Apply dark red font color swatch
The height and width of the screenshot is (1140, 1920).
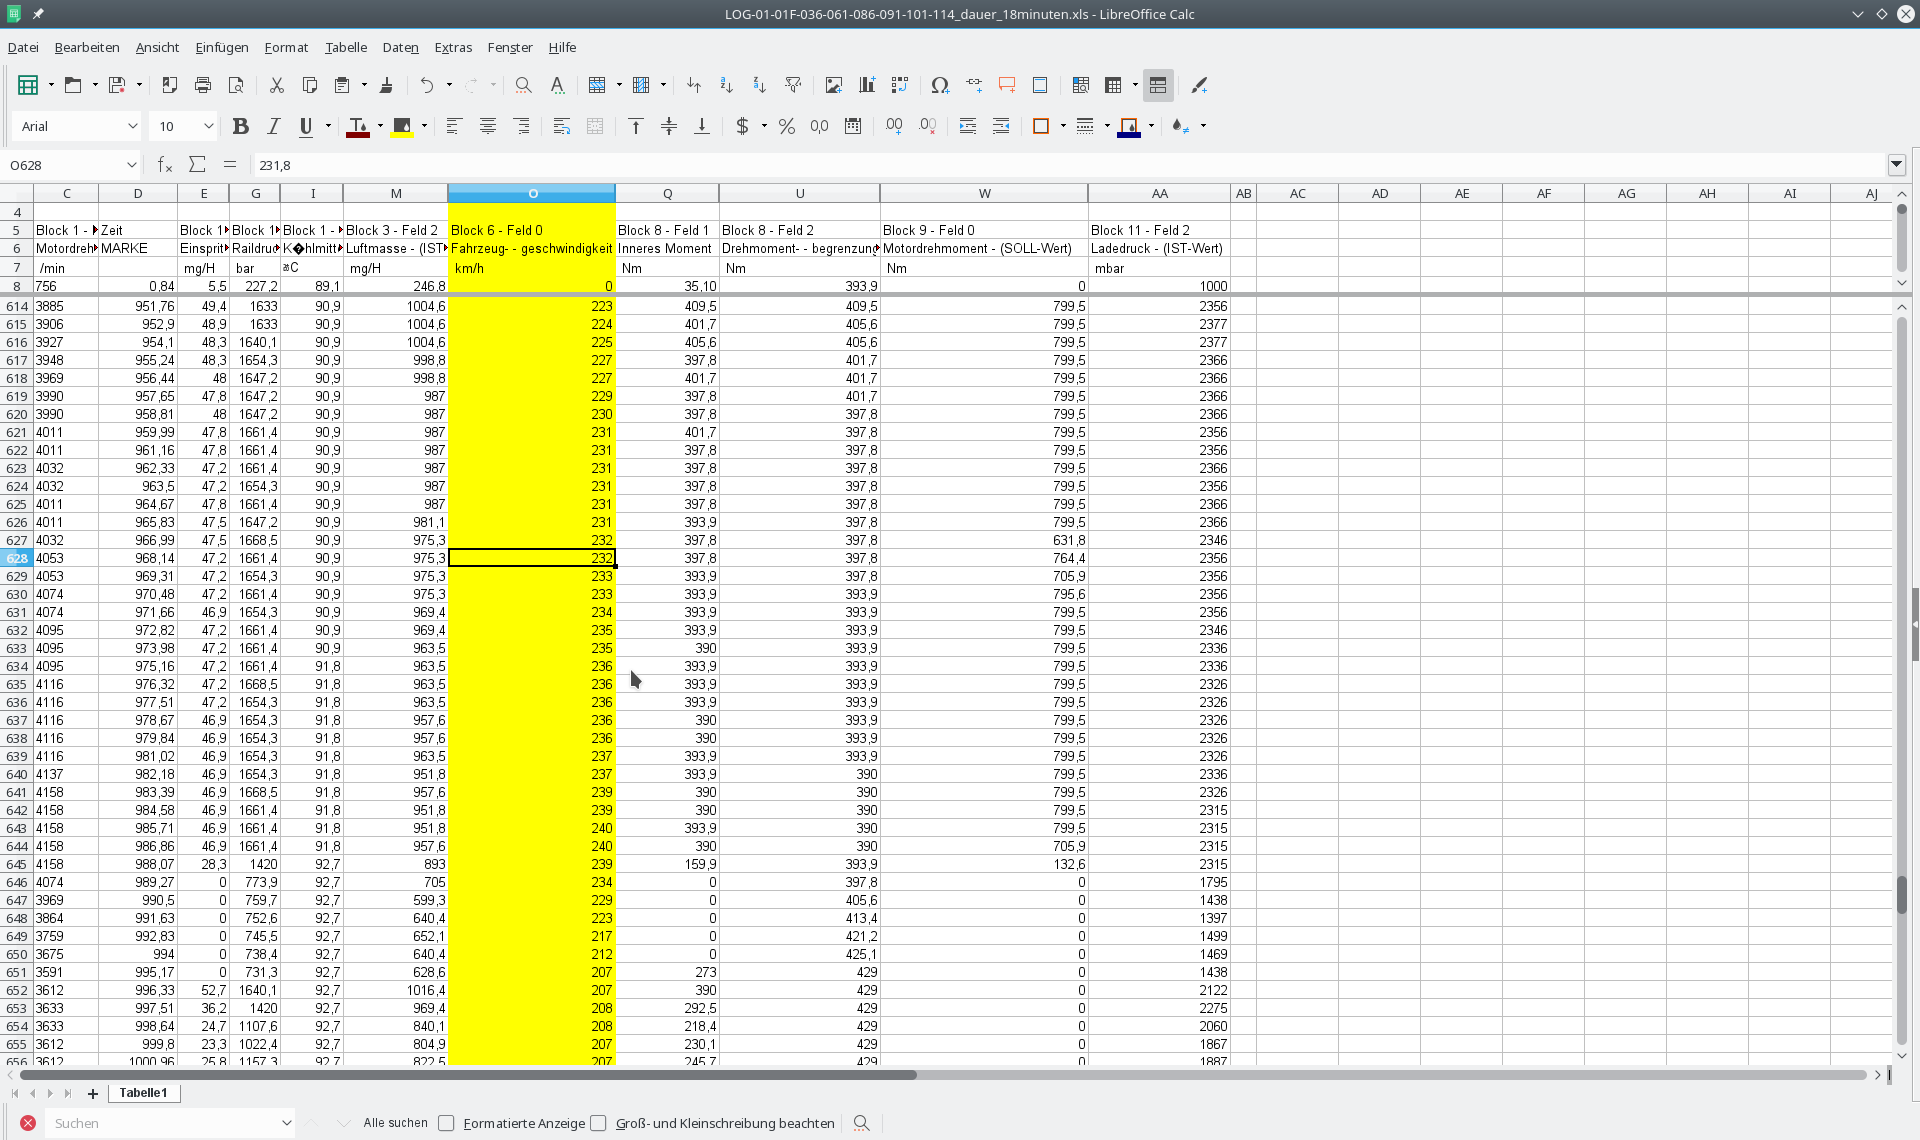click(358, 126)
